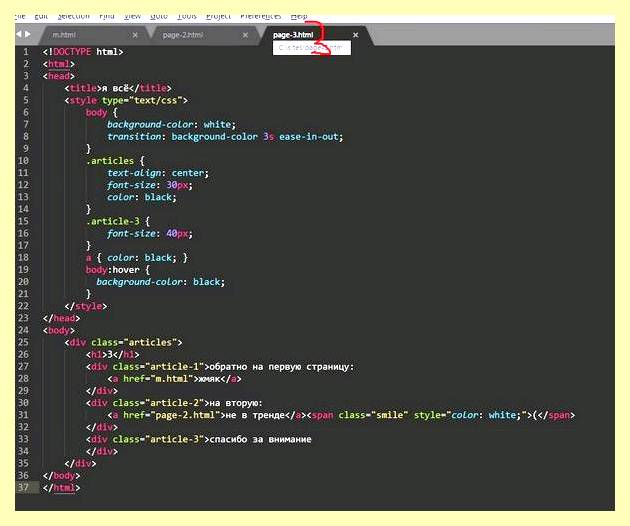Screen dimensions: 630x526
Task: Click the next tab arrow
Action: click(28, 34)
